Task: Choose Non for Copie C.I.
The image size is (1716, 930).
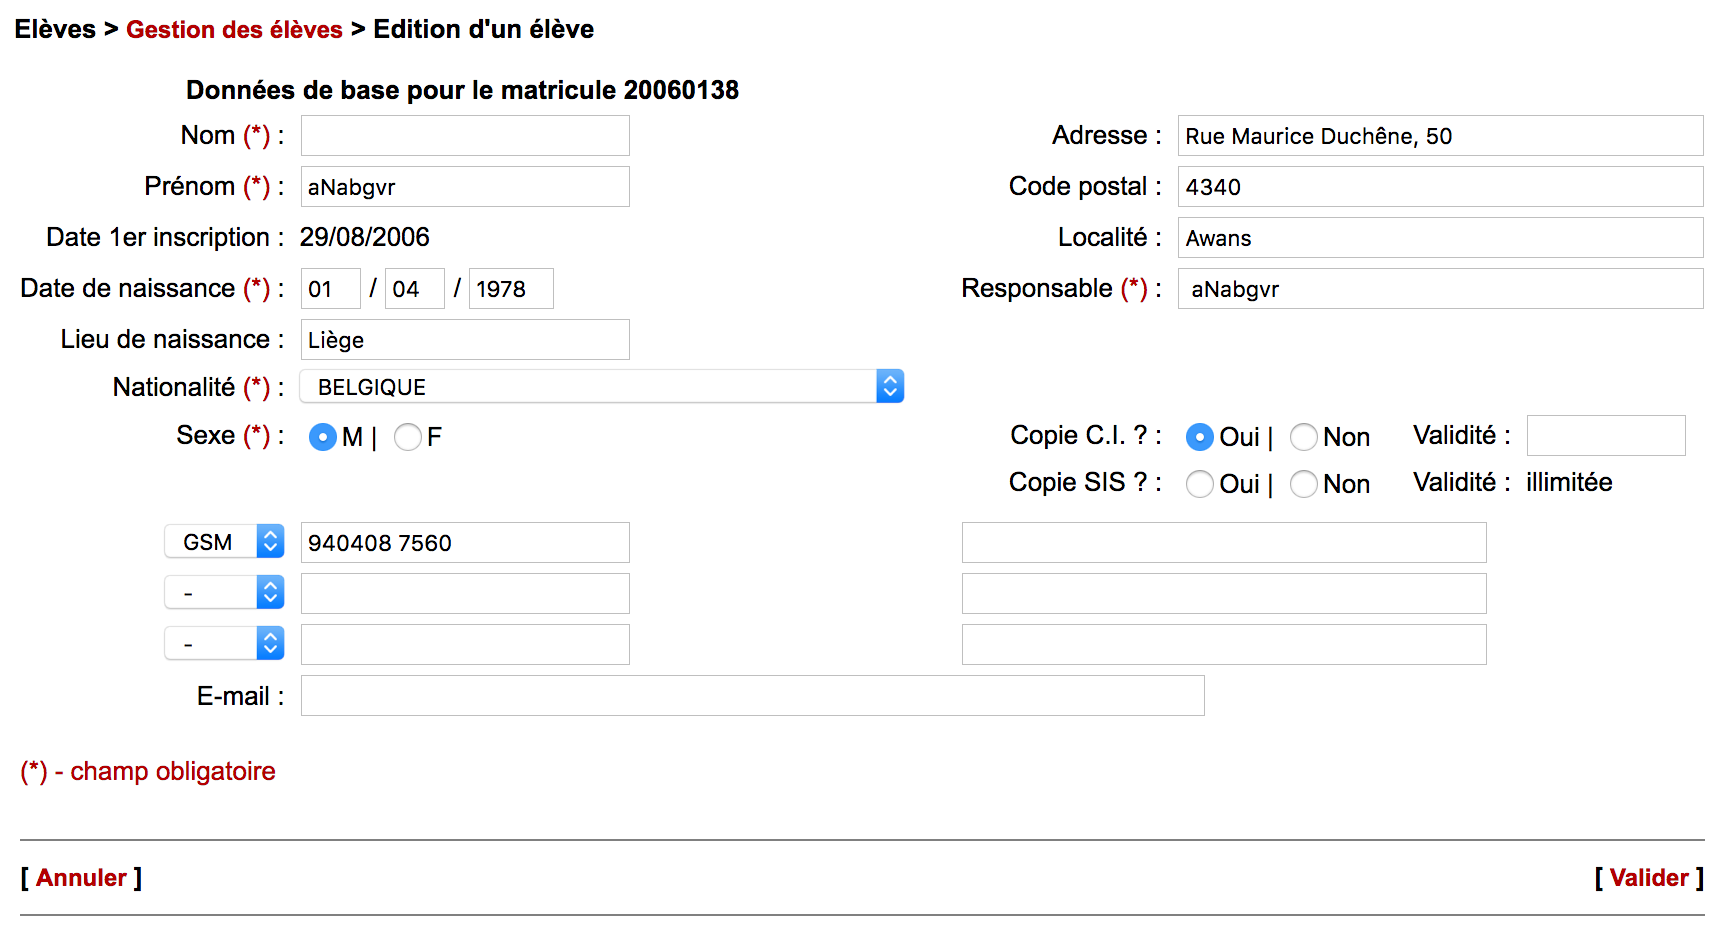Action: (x=1303, y=437)
